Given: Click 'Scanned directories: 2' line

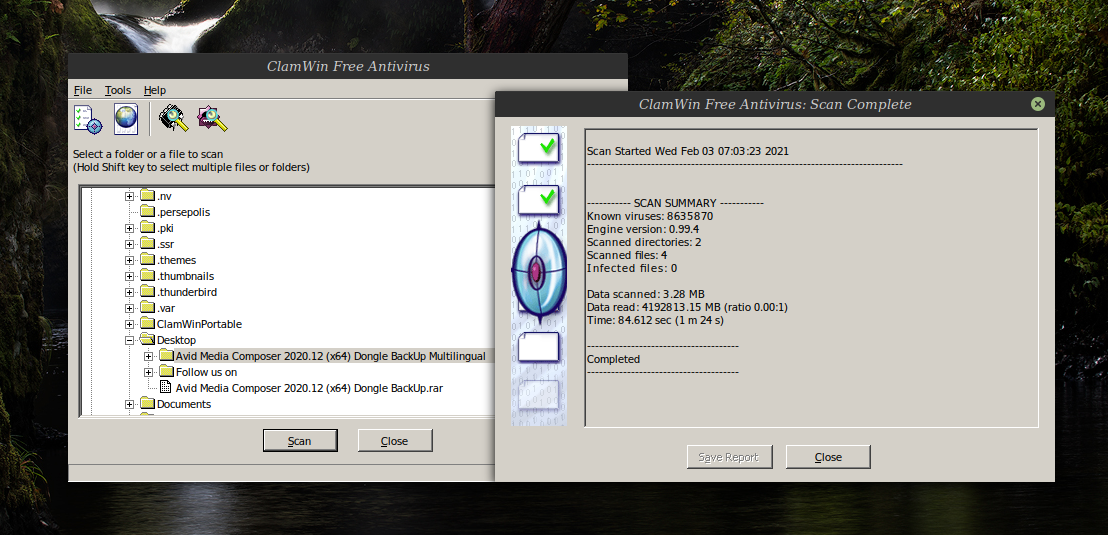Looking at the screenshot, I should (644, 242).
